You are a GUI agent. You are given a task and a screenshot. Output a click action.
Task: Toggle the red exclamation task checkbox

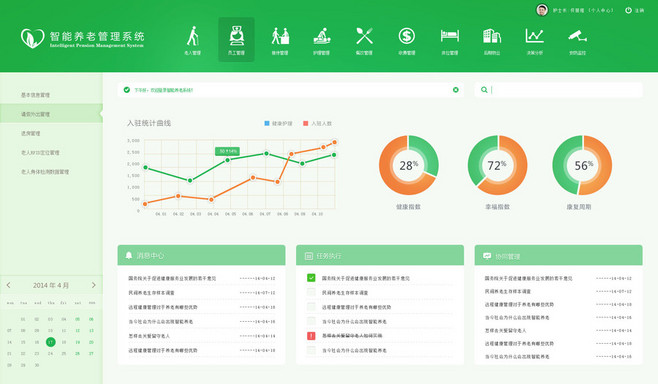(x=311, y=335)
